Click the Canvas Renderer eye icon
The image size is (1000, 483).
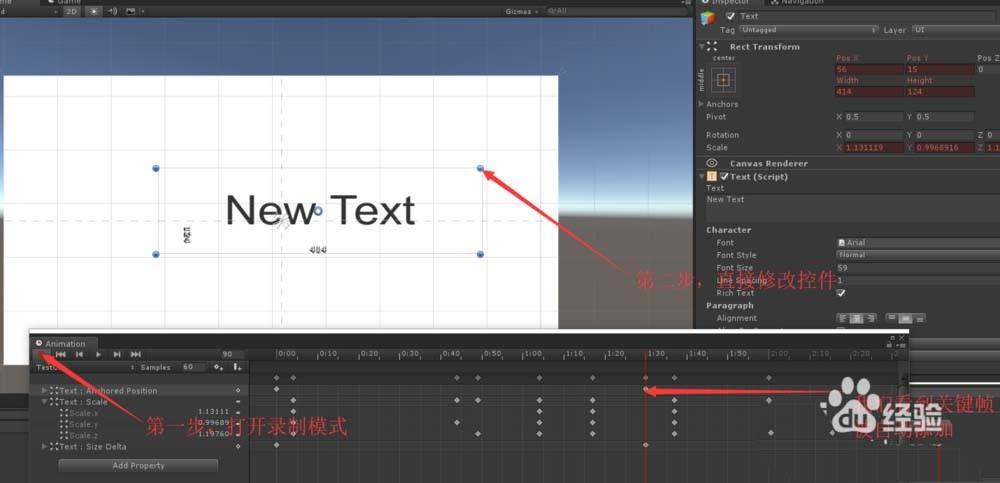pos(712,163)
